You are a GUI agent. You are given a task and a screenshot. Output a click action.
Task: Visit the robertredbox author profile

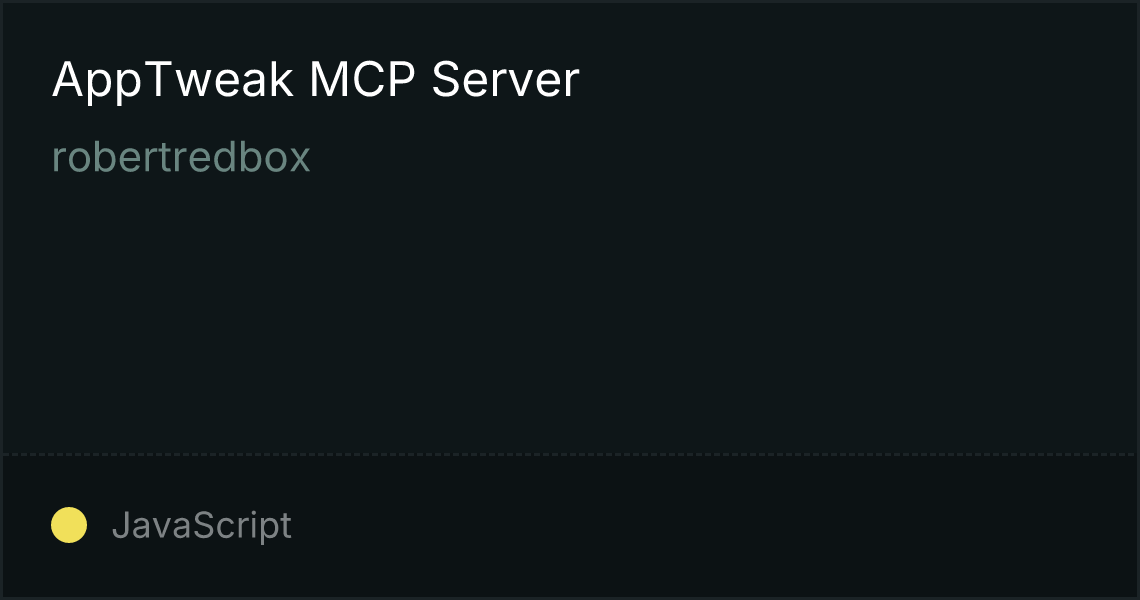pos(181,157)
